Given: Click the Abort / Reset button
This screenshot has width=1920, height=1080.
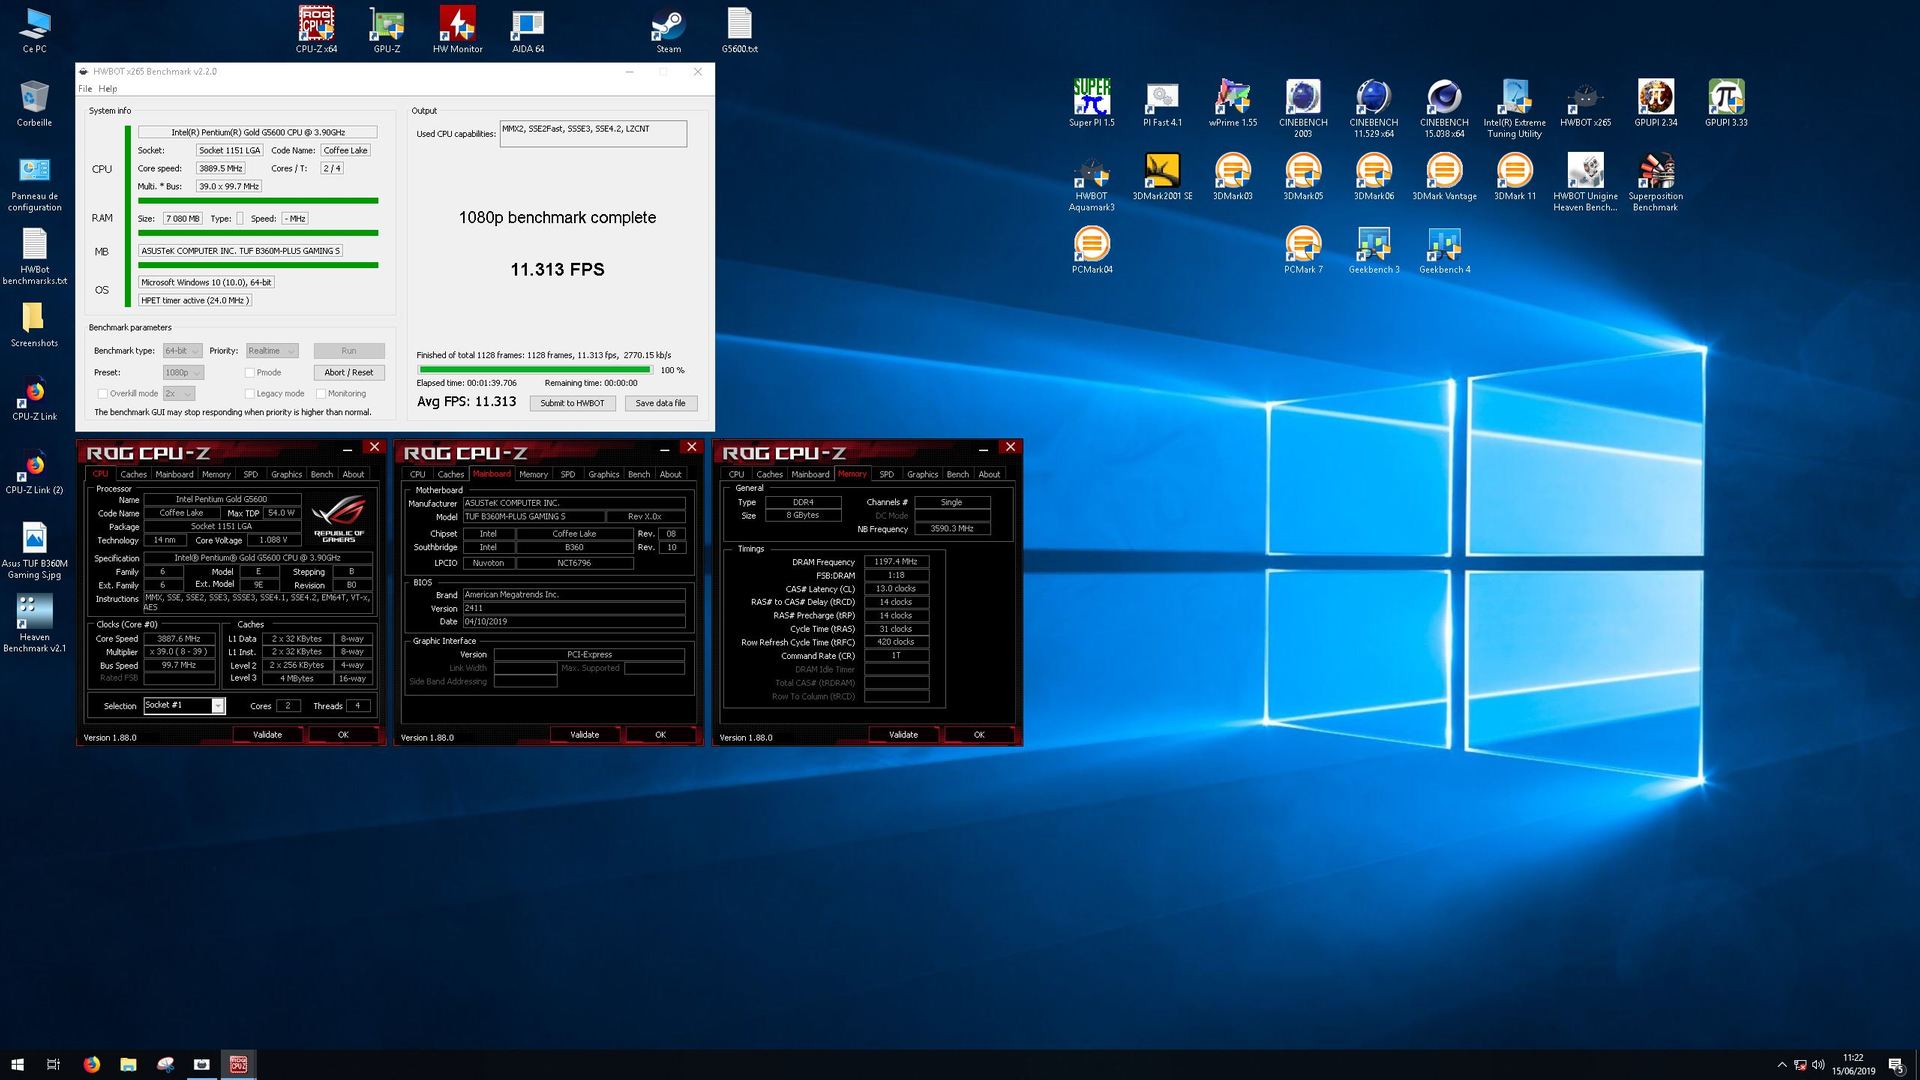Looking at the screenshot, I should click(349, 372).
